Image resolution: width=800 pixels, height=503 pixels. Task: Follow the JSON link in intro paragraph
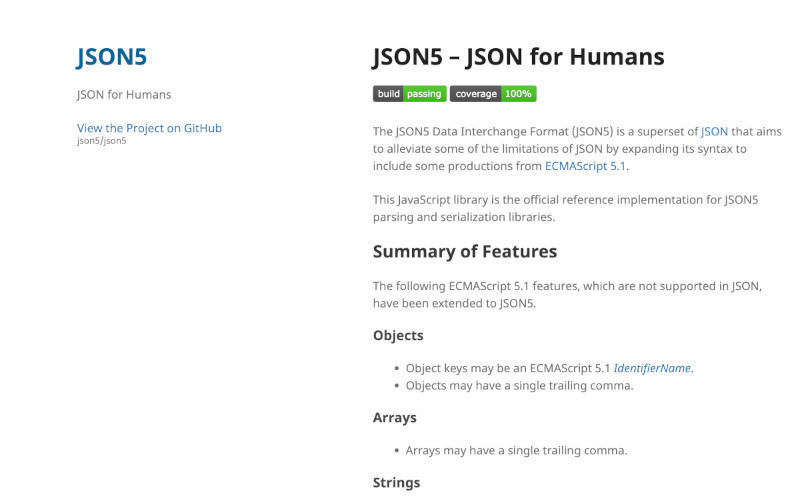714,131
